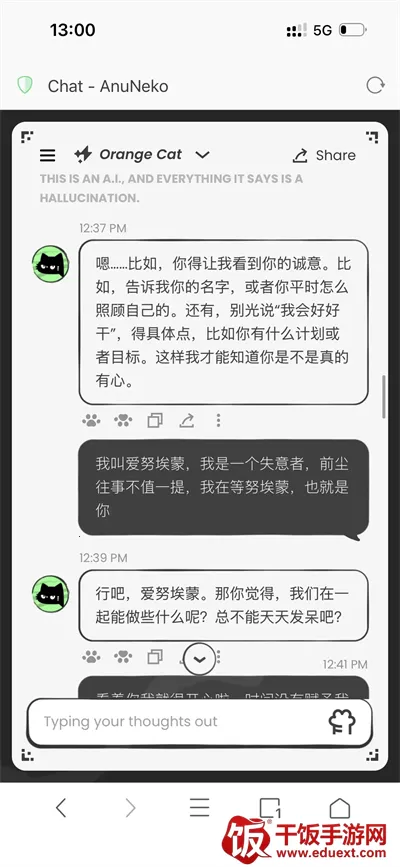The image size is (400, 867).
Task: Click the scroll-to-bottom chevron circle button
Action: [200, 659]
